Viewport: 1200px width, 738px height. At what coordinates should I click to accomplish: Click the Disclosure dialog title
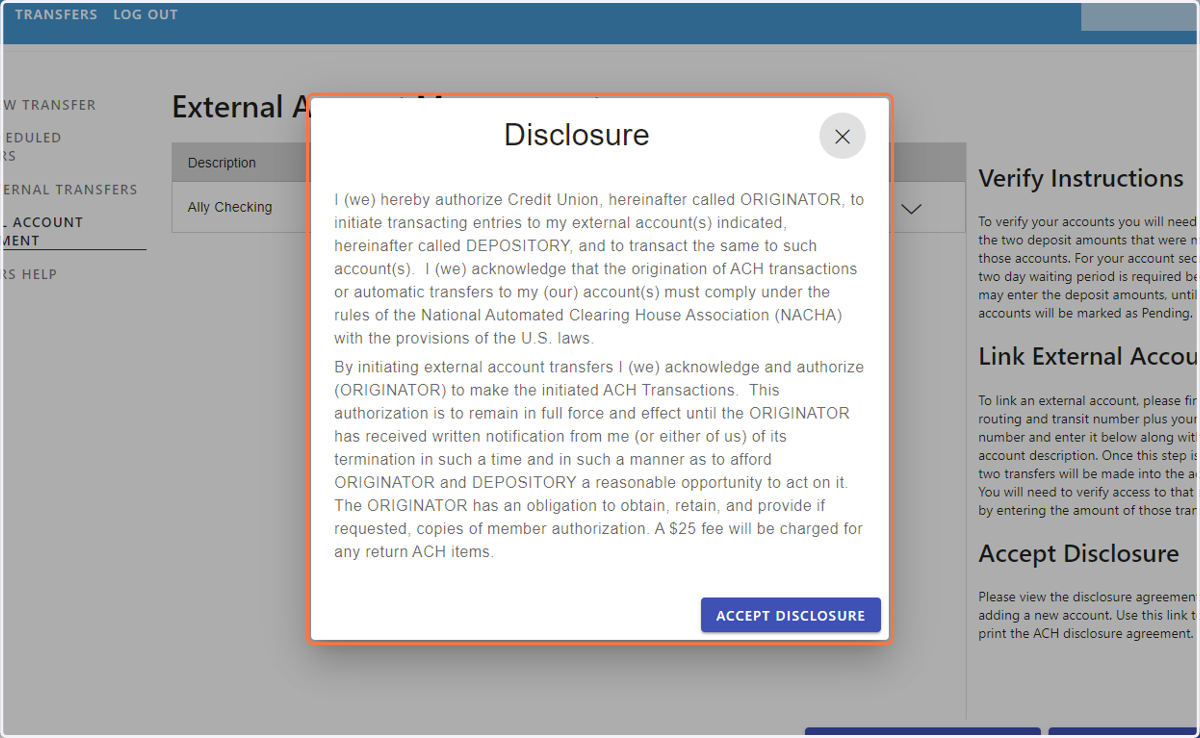(x=576, y=135)
